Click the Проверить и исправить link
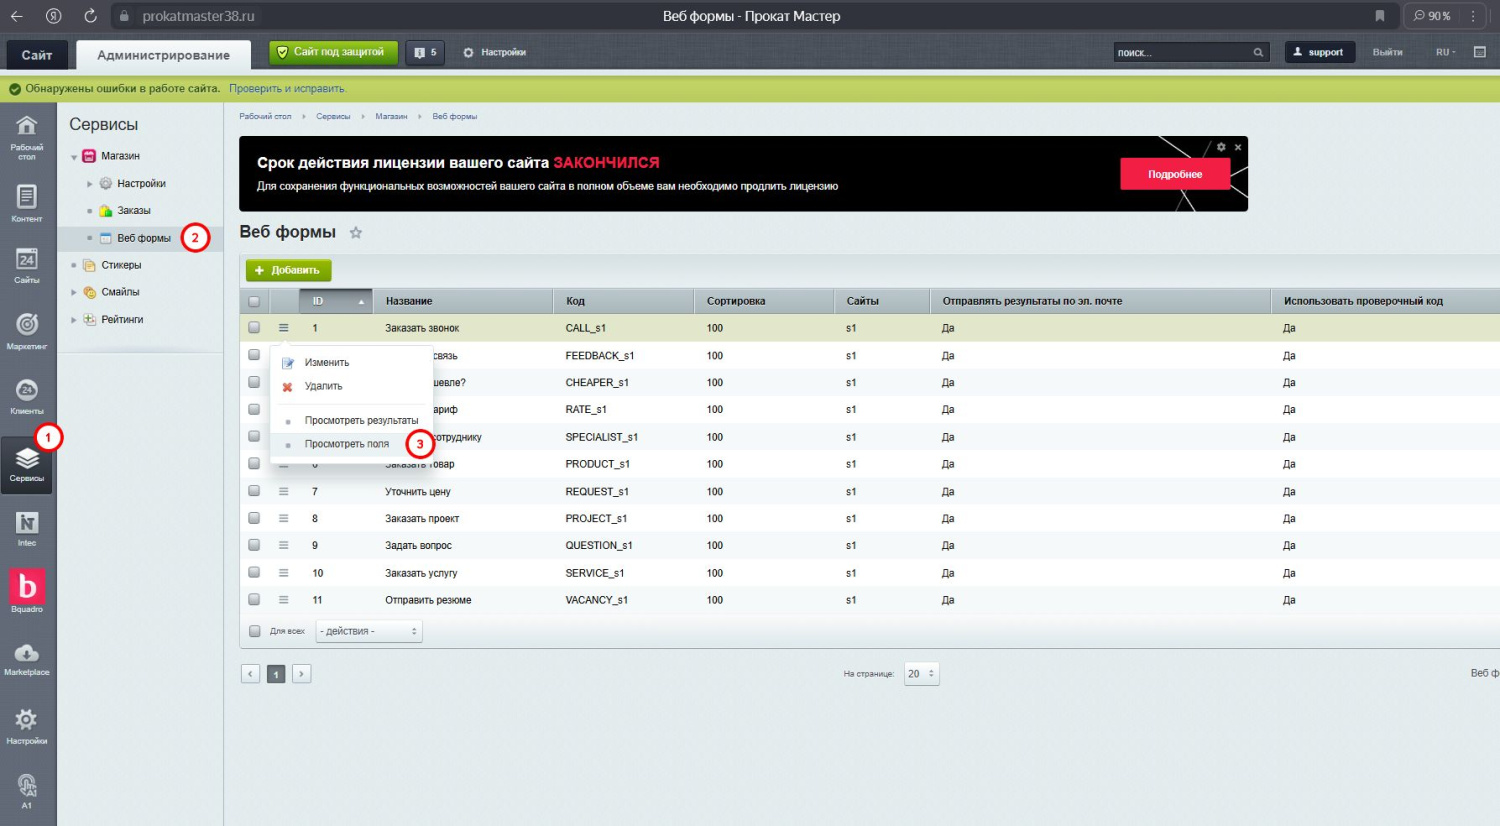This screenshot has height=826, width=1500. pos(287,89)
